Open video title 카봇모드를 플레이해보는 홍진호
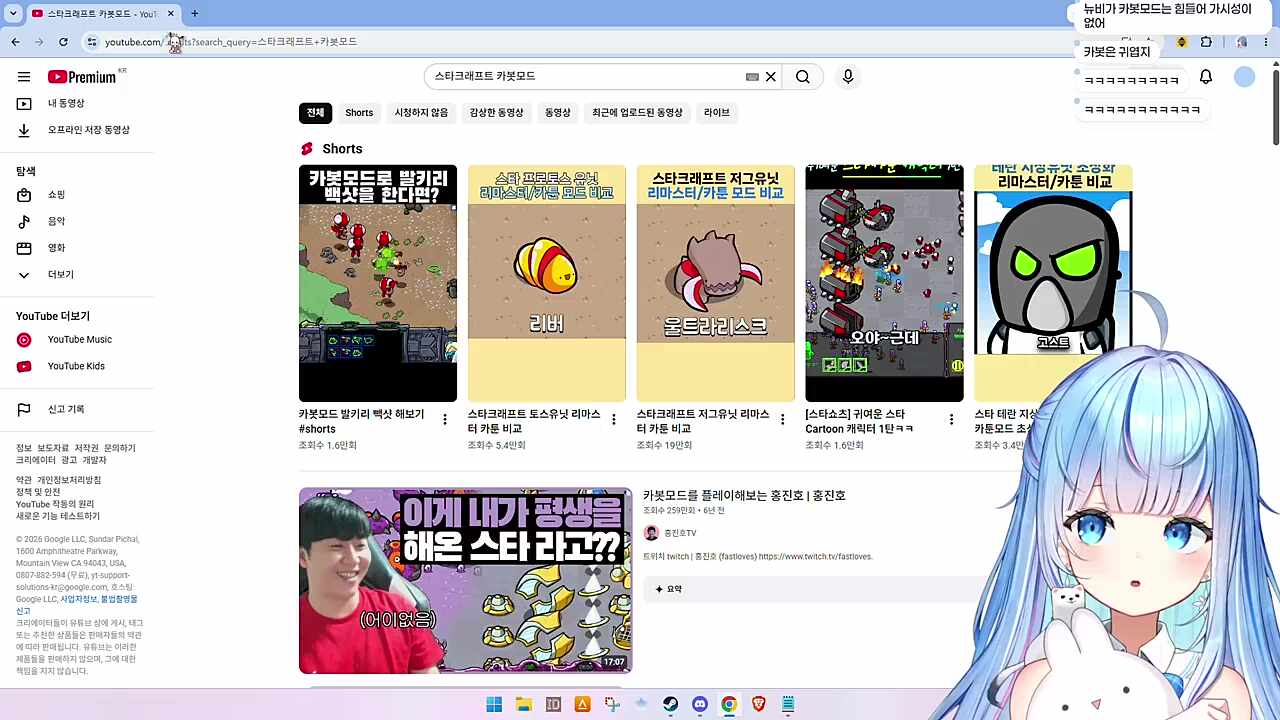The image size is (1280, 720). (744, 496)
